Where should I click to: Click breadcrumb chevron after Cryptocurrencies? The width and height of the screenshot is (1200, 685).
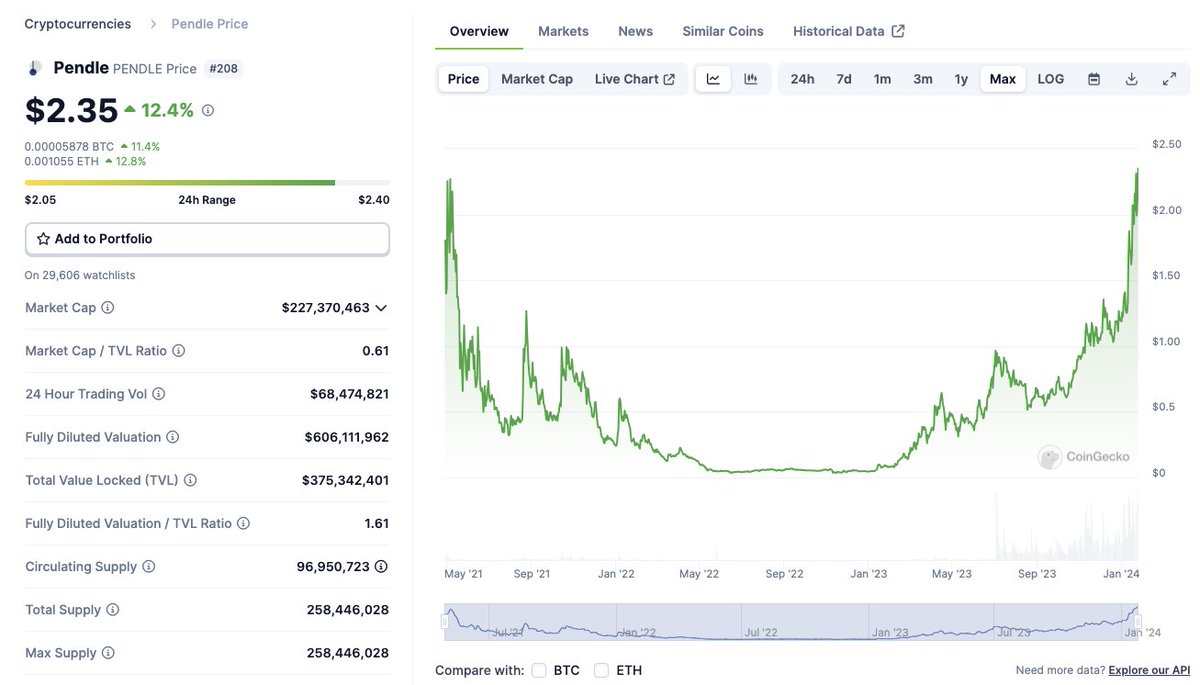coord(153,24)
